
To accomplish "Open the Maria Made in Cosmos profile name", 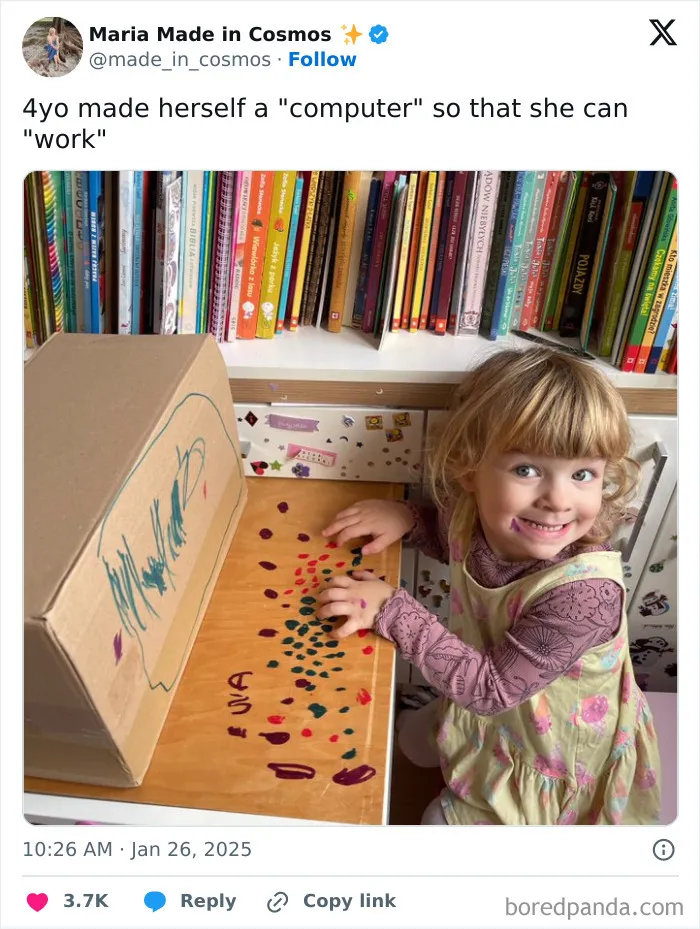I will (x=210, y=34).
